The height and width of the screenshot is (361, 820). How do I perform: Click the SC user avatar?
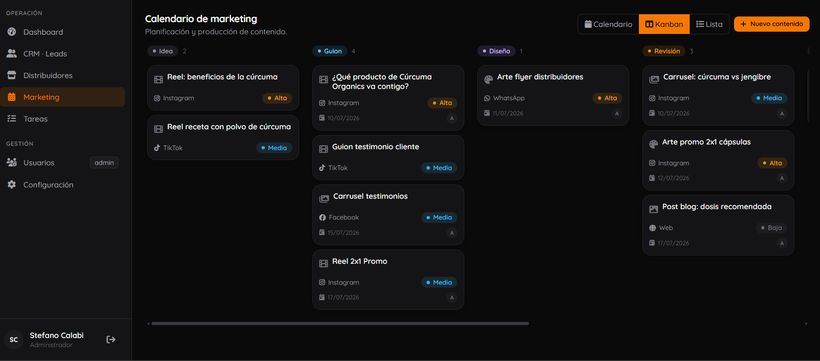pos(14,340)
